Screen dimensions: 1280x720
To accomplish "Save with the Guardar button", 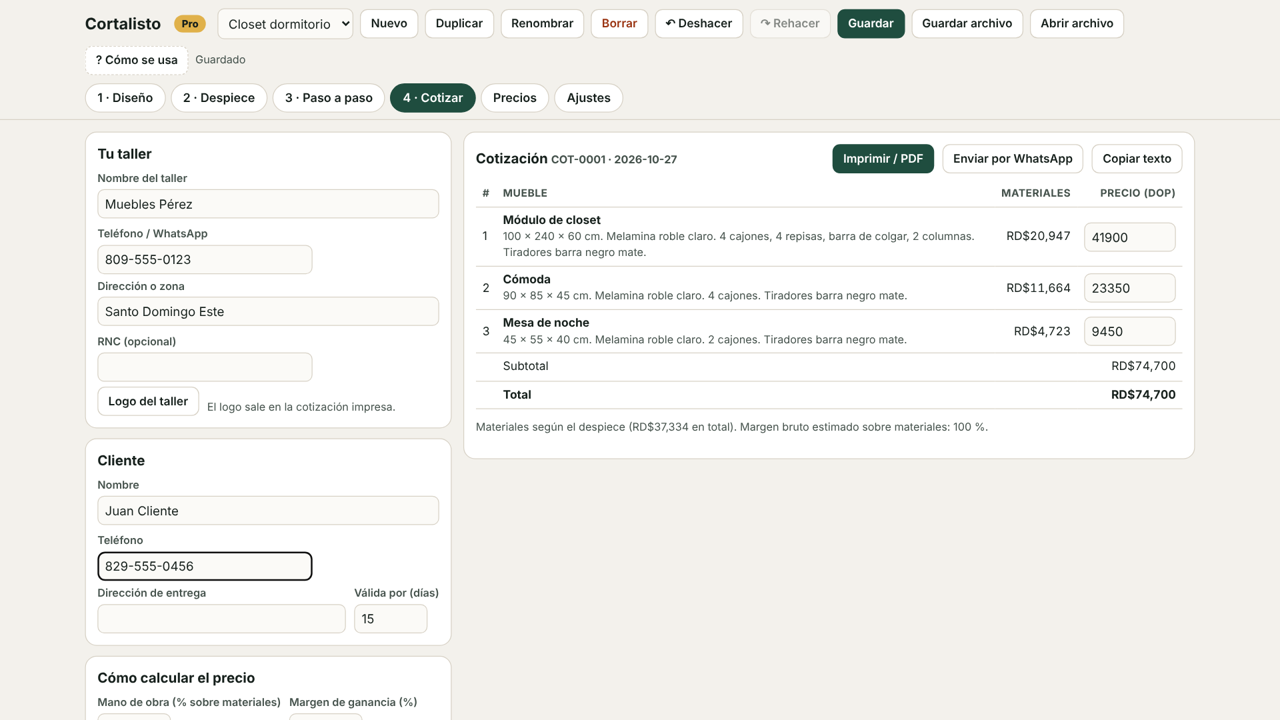I will (x=871, y=23).
